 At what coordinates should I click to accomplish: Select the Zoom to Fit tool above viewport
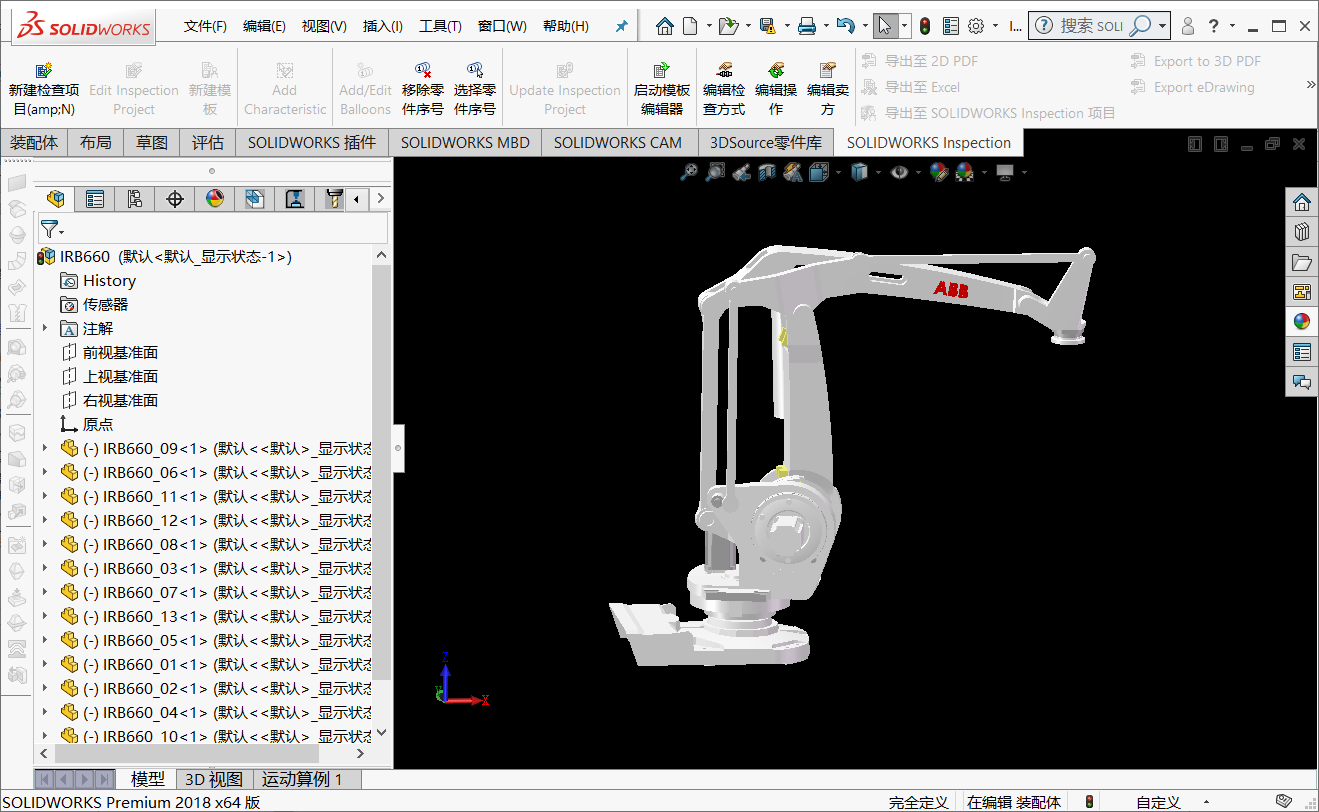[688, 172]
